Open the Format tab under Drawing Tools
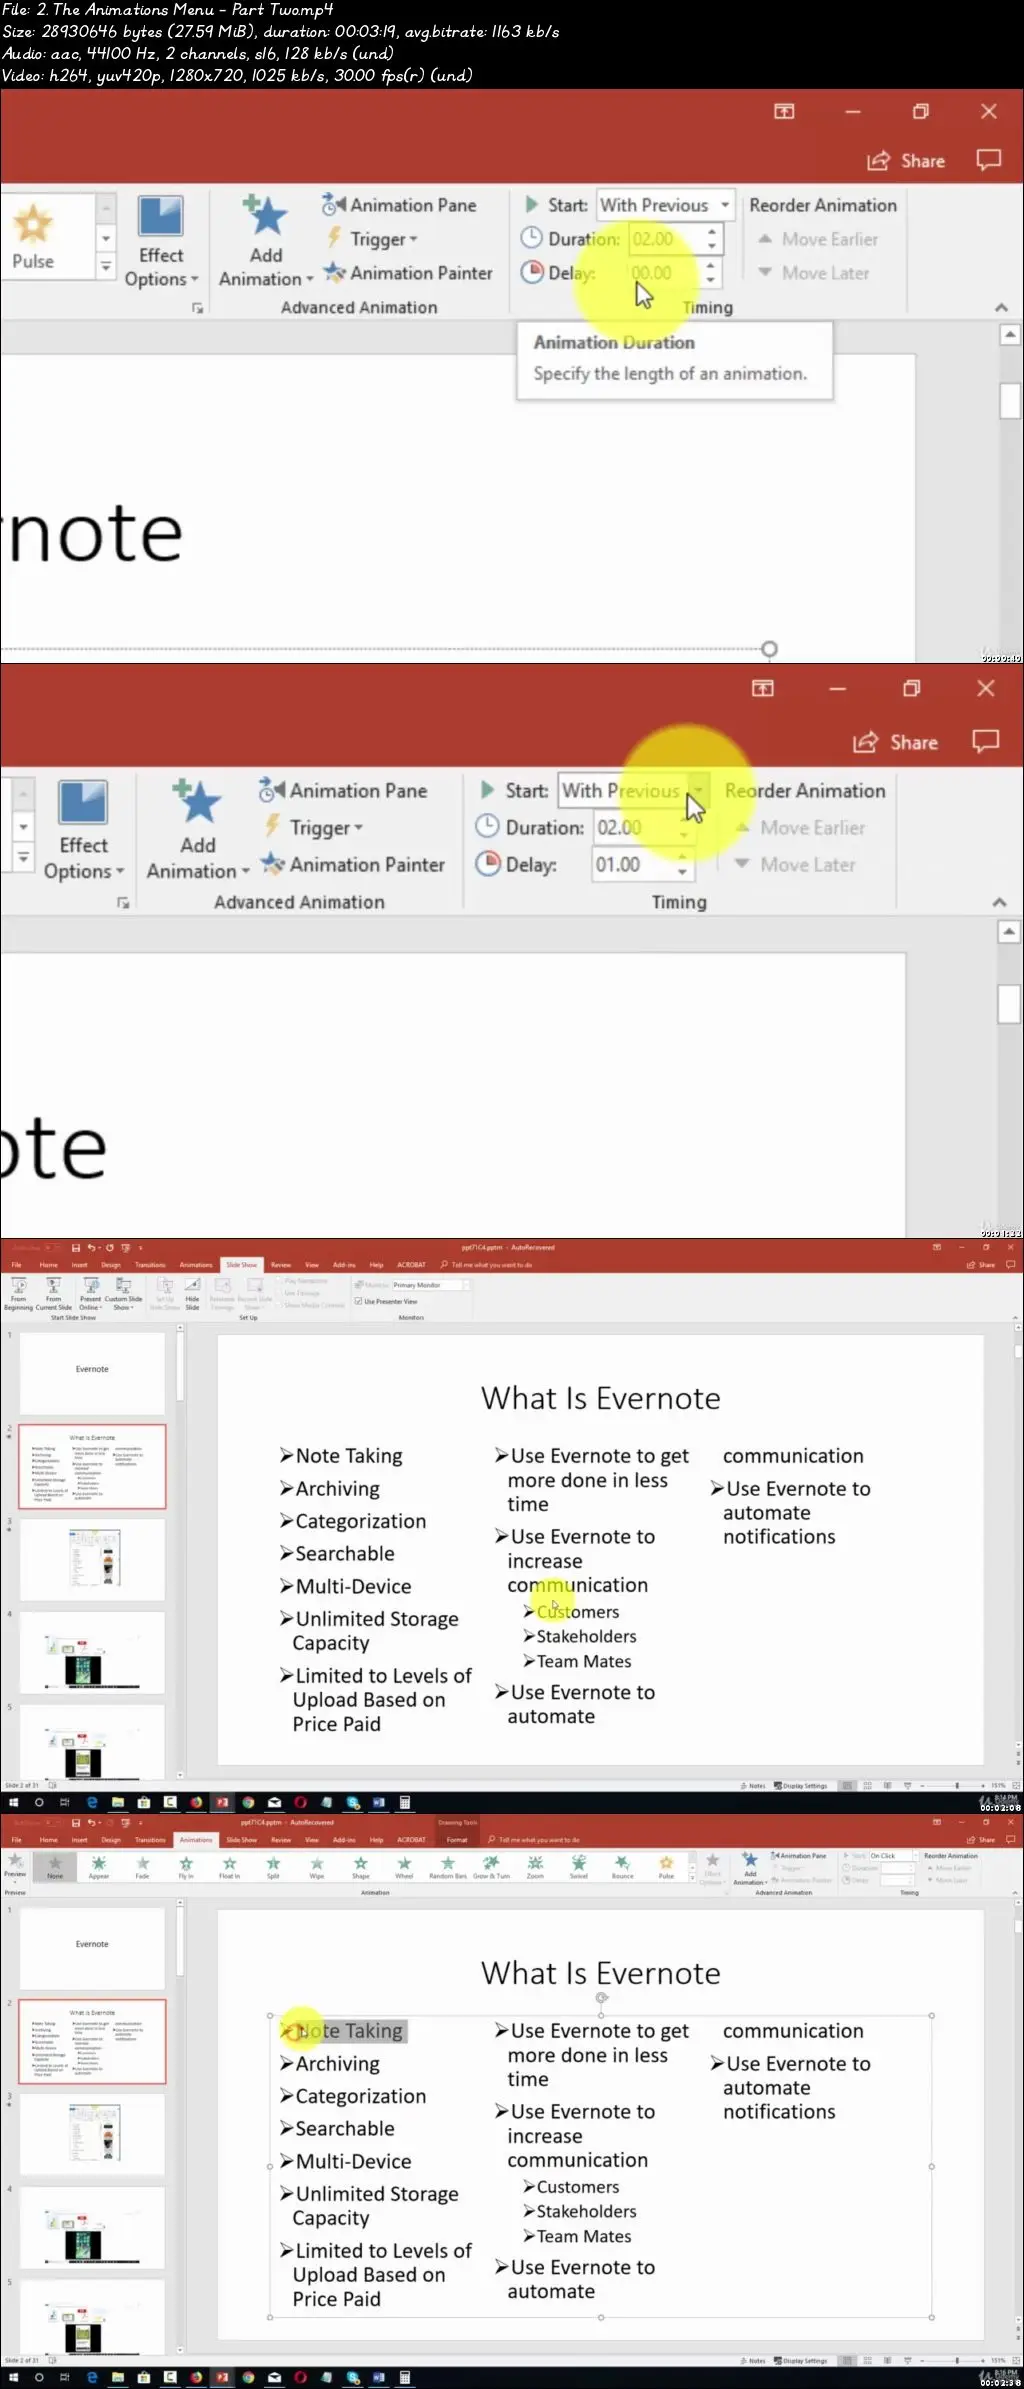Image resolution: width=1024 pixels, height=2389 pixels. click(457, 1840)
